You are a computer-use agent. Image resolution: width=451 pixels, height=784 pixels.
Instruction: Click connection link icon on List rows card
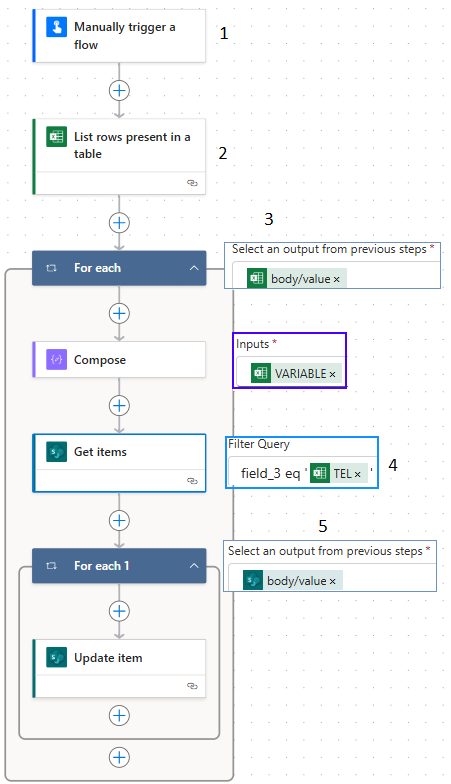tap(192, 183)
